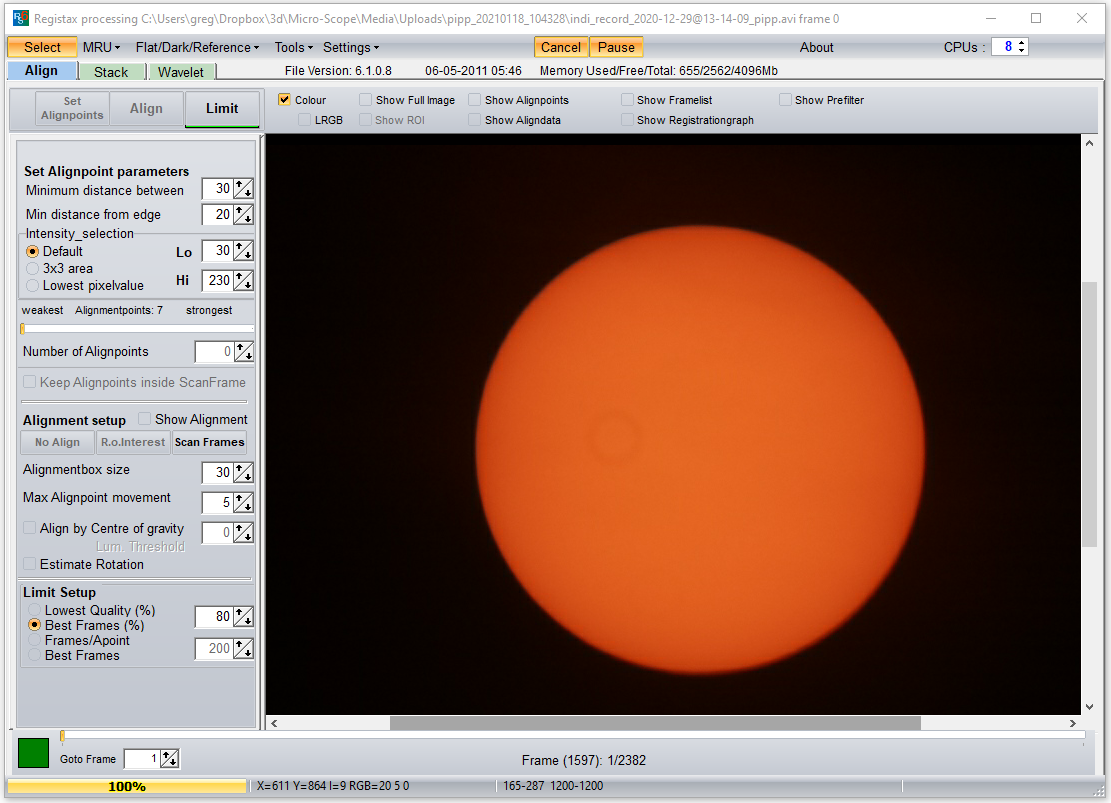The image size is (1111, 803).
Task: Enable Show Aligndata checkbox
Action: (474, 120)
